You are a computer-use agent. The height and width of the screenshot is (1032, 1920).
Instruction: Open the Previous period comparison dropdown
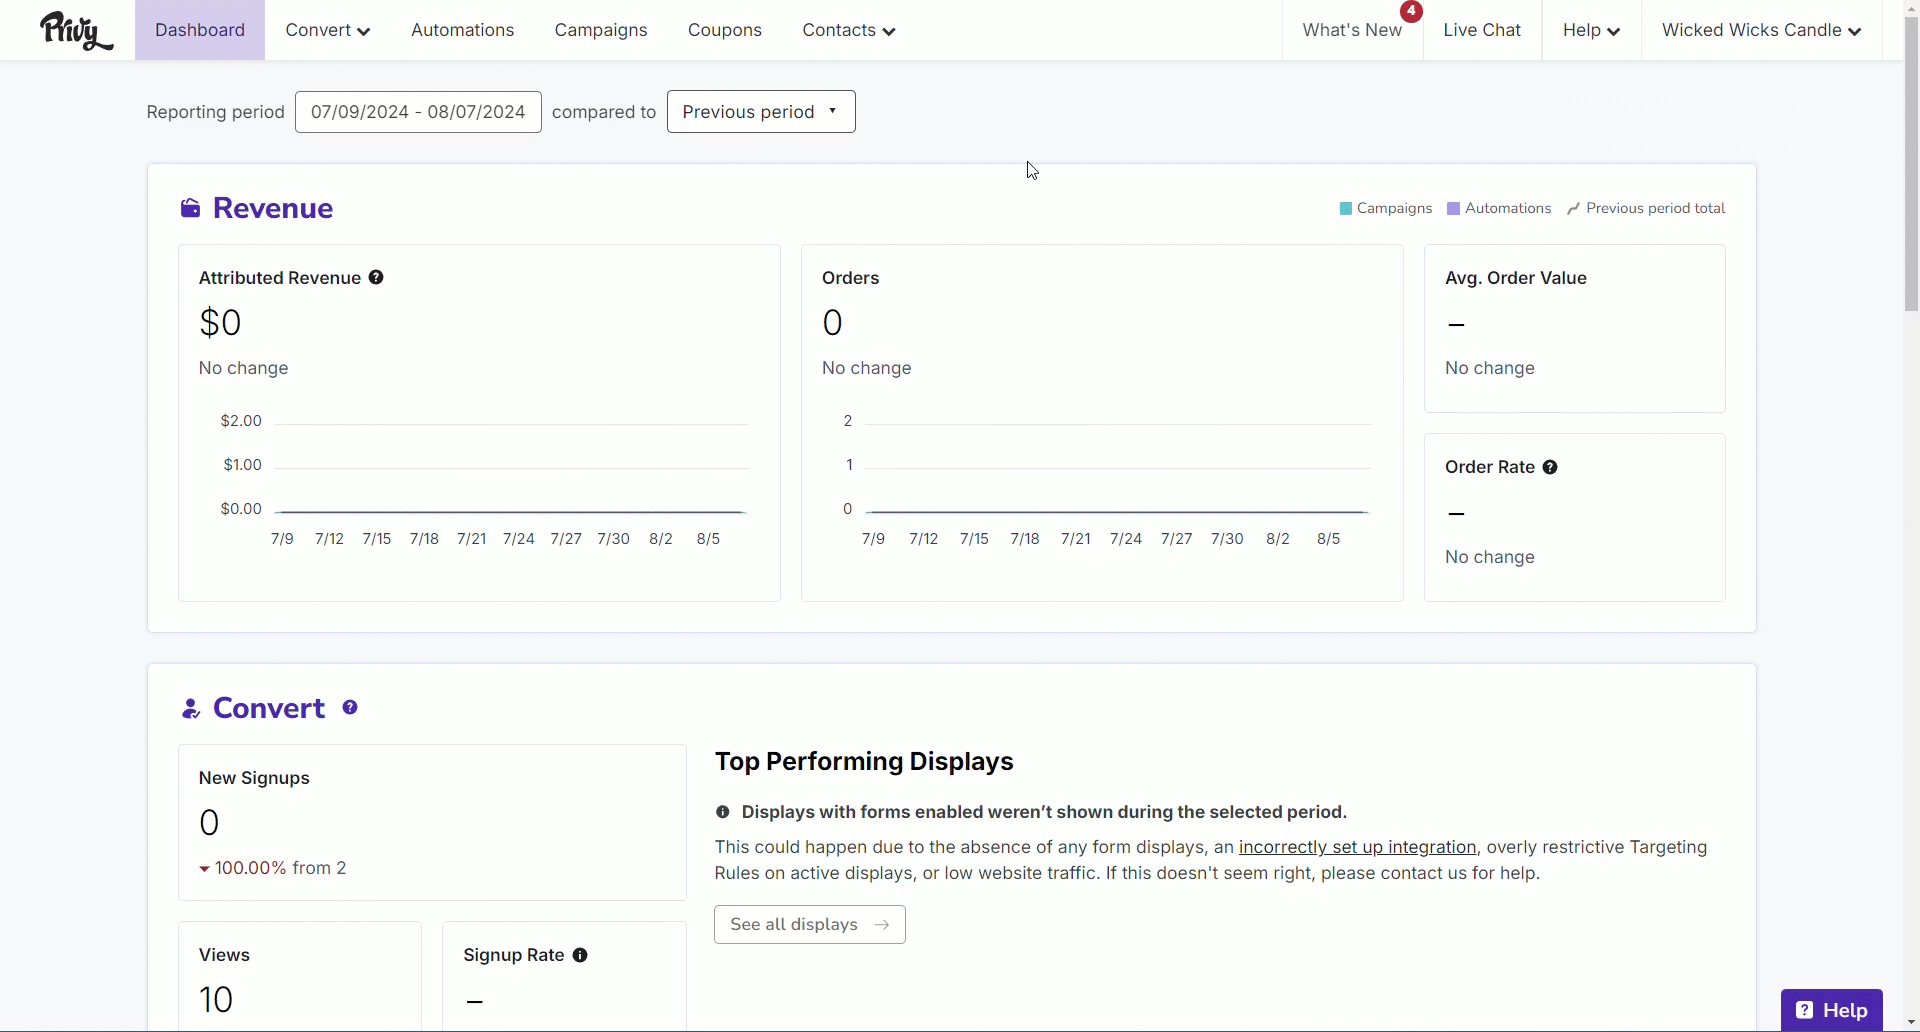pos(761,112)
